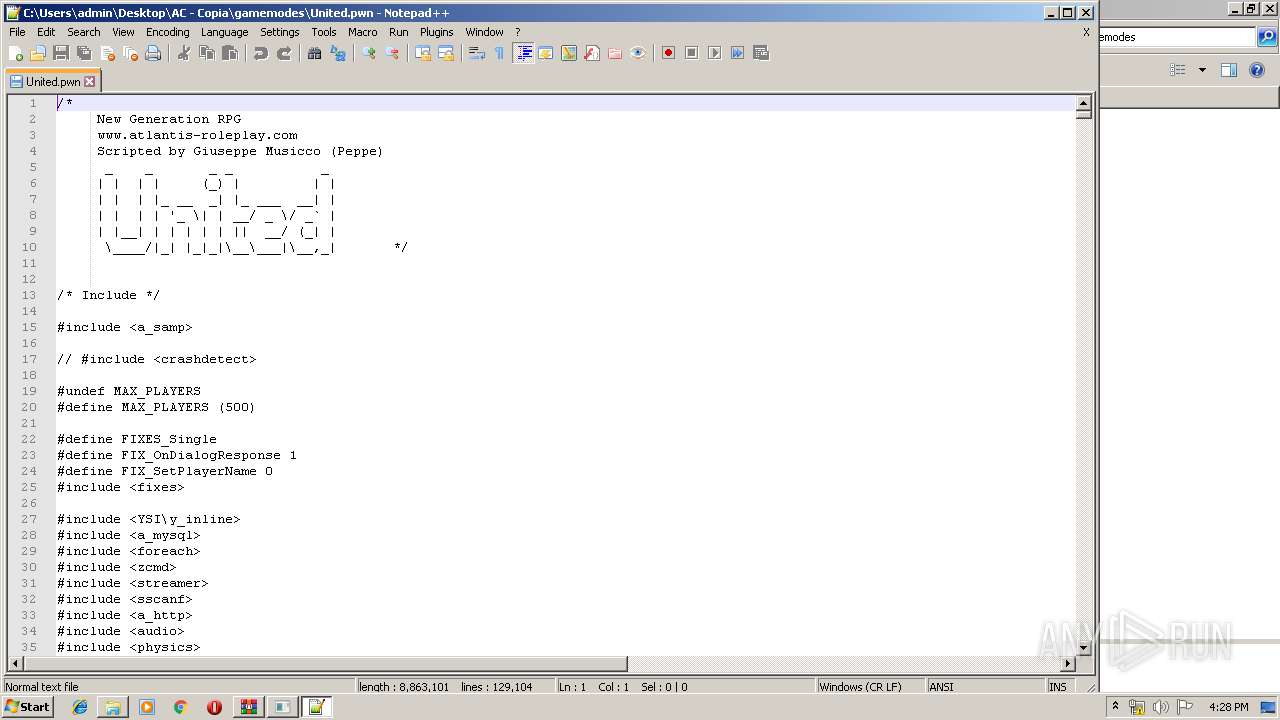This screenshot has height=720, width=1280.
Task: Start macro recording with red dot
Action: (x=669, y=53)
